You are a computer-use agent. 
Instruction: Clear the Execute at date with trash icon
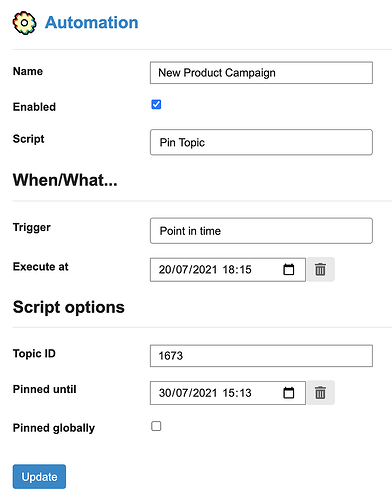click(x=321, y=269)
